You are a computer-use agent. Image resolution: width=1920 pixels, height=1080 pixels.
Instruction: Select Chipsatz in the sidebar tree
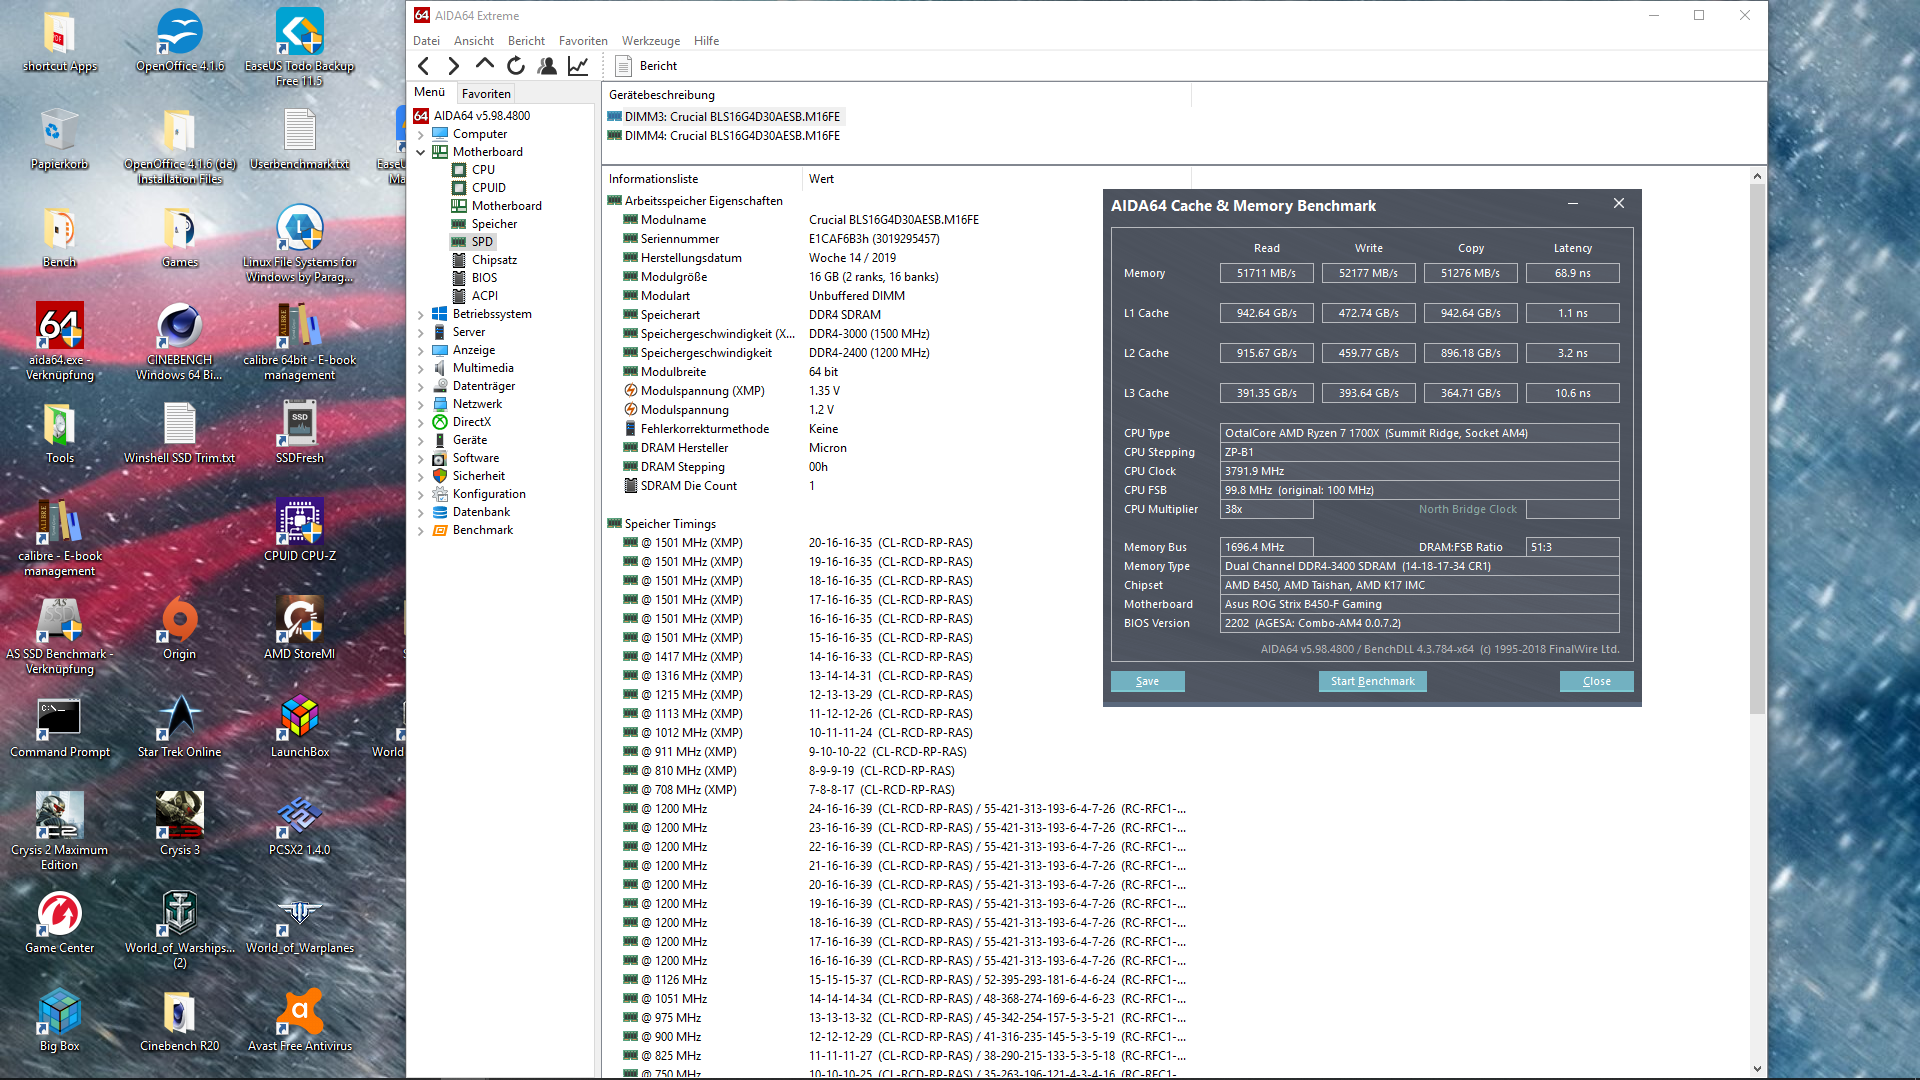(494, 260)
